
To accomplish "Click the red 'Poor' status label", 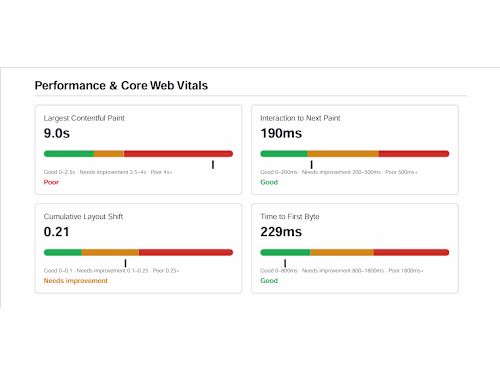I will [51, 182].
